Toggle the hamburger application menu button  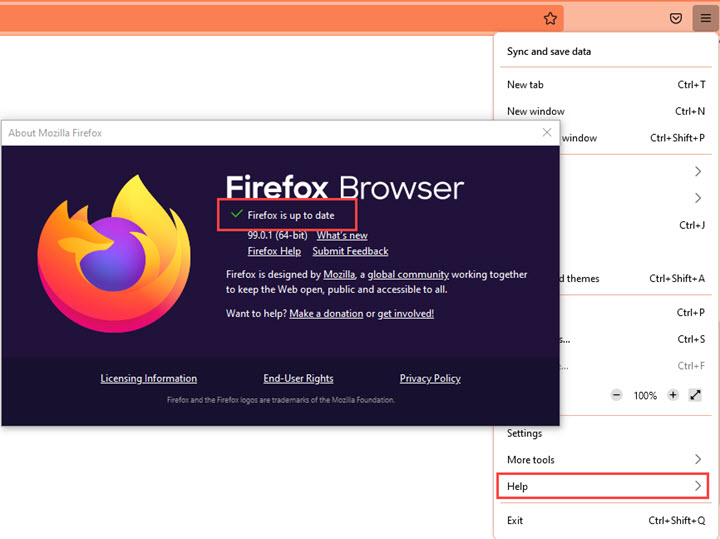[705, 18]
